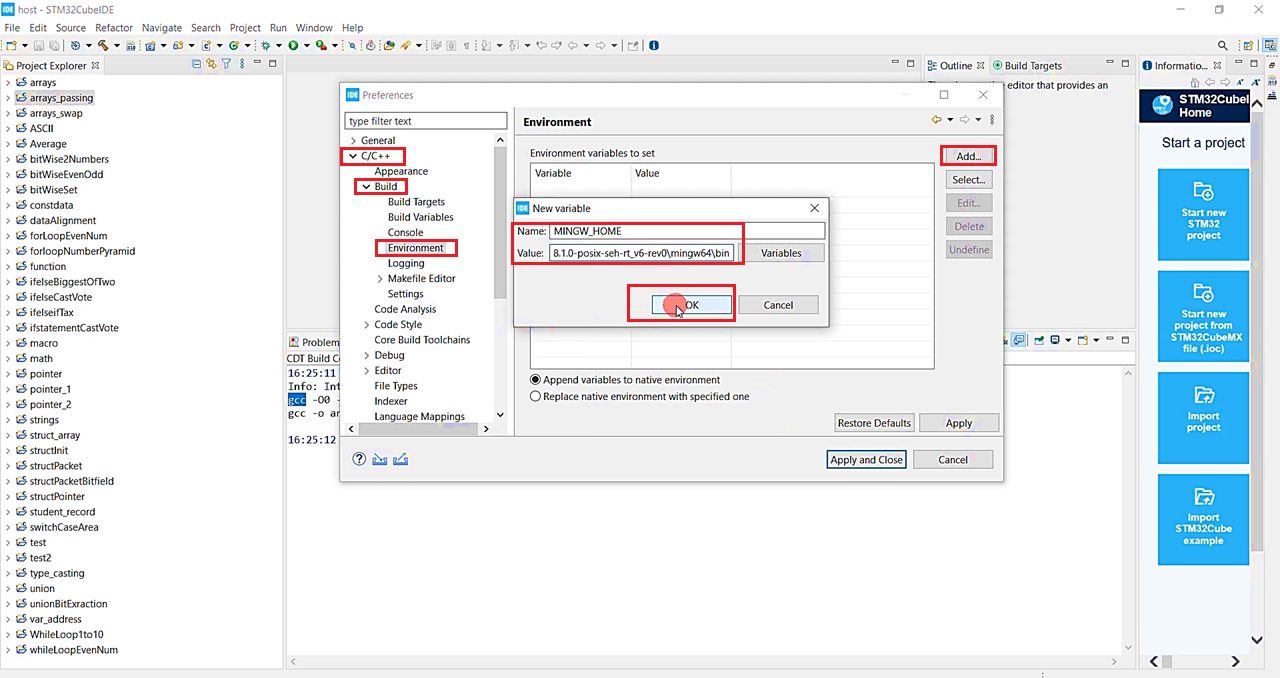Open the File menu
This screenshot has height=678, width=1280.
[x=12, y=28]
